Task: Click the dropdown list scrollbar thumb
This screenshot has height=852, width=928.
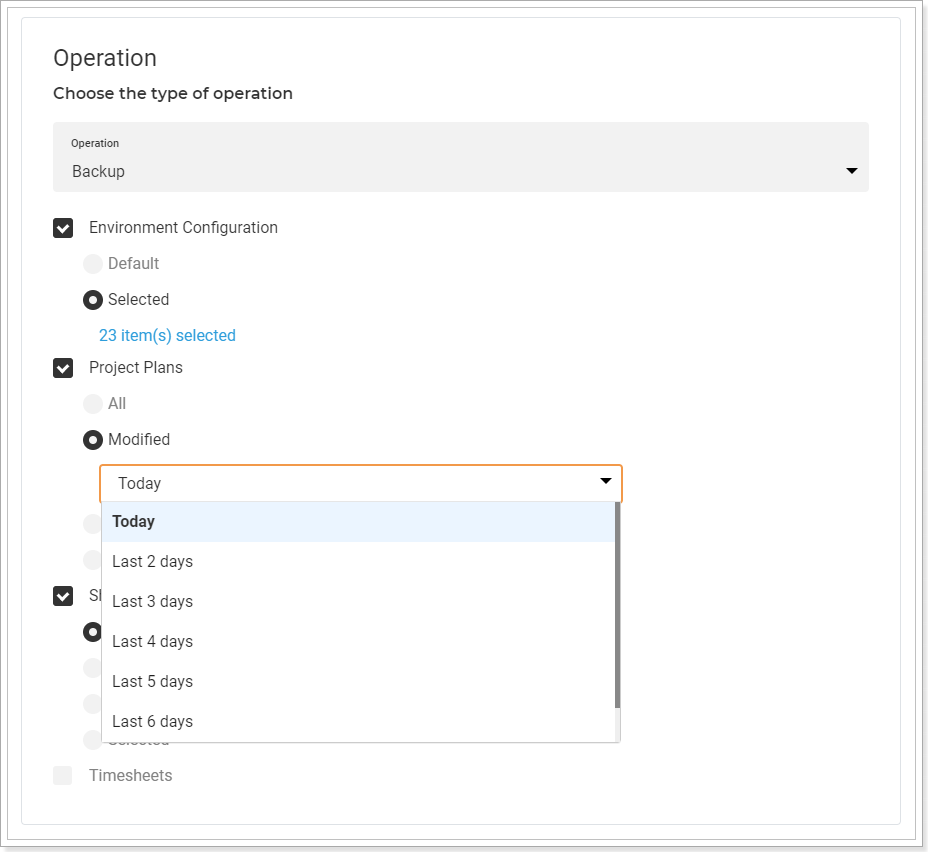Action: click(617, 605)
